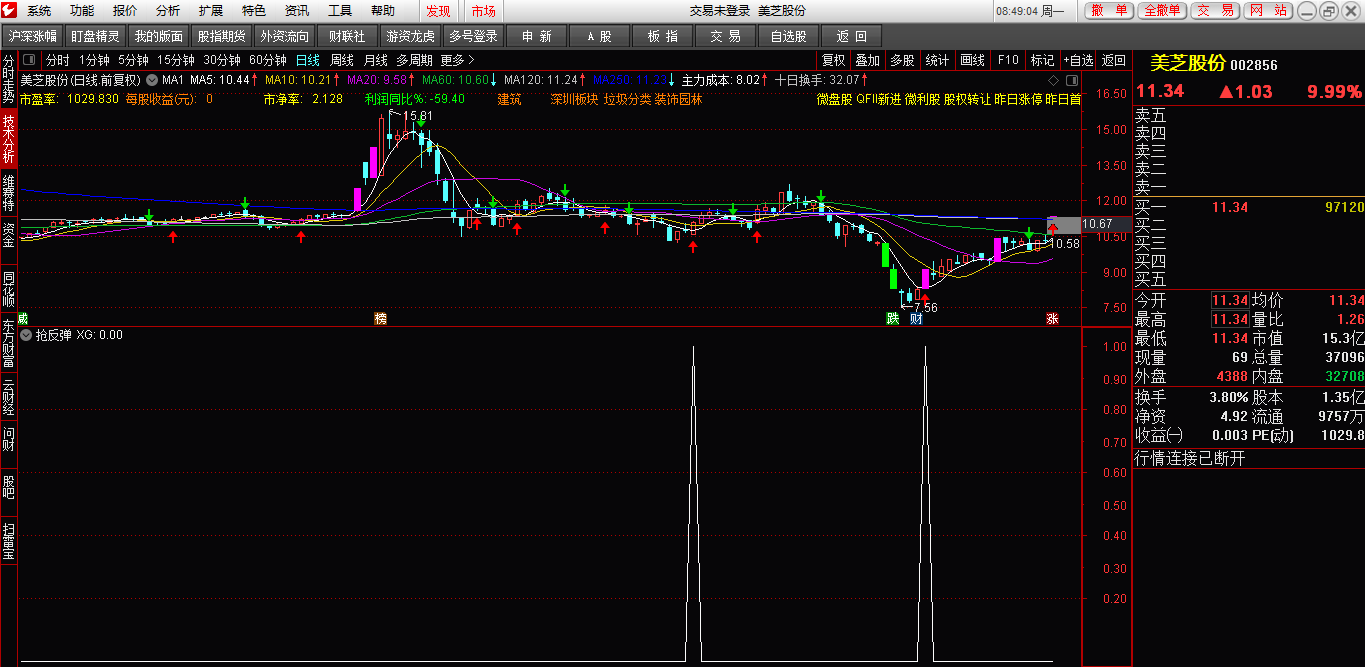Screen dimensions: 1365x667
Task: Expand the 抢反弹 indicator dropdown arrow
Action: tap(26, 335)
